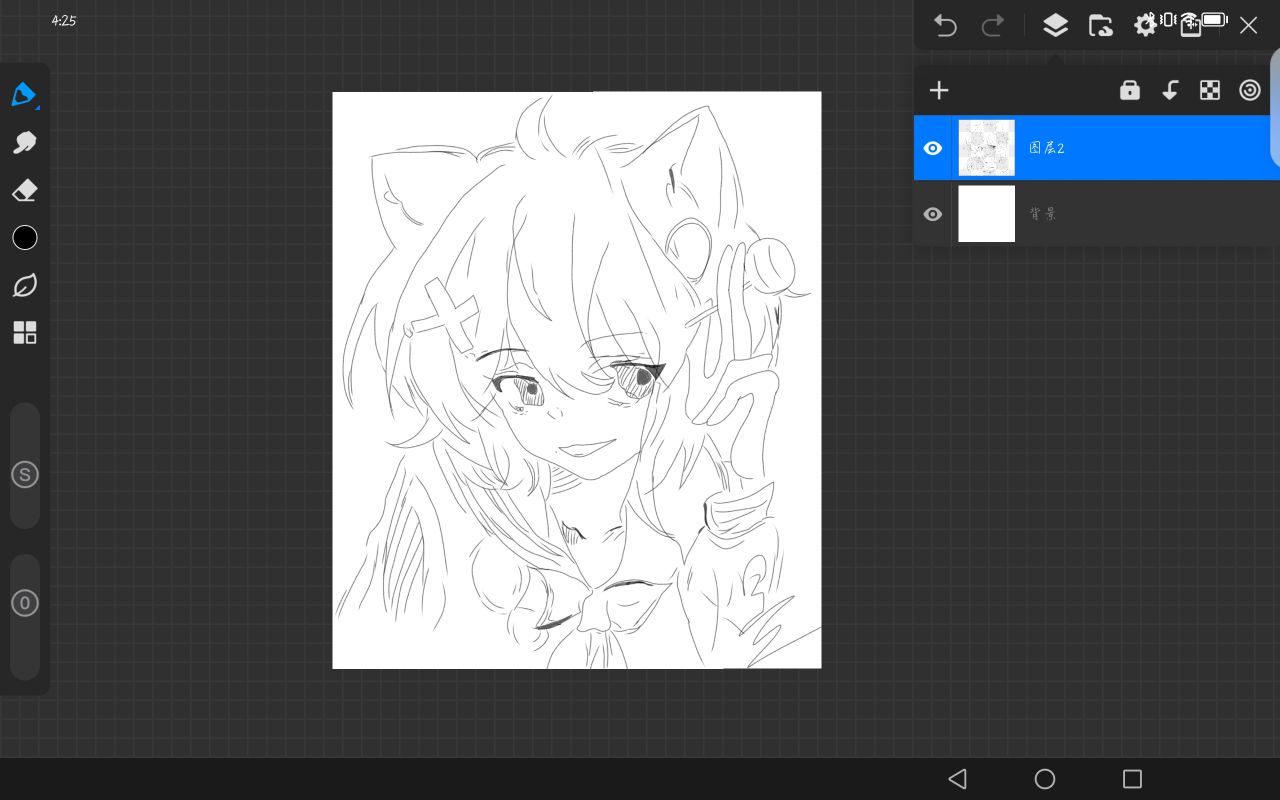The height and width of the screenshot is (800, 1280).
Task: Click the redo arrow
Action: (993, 26)
